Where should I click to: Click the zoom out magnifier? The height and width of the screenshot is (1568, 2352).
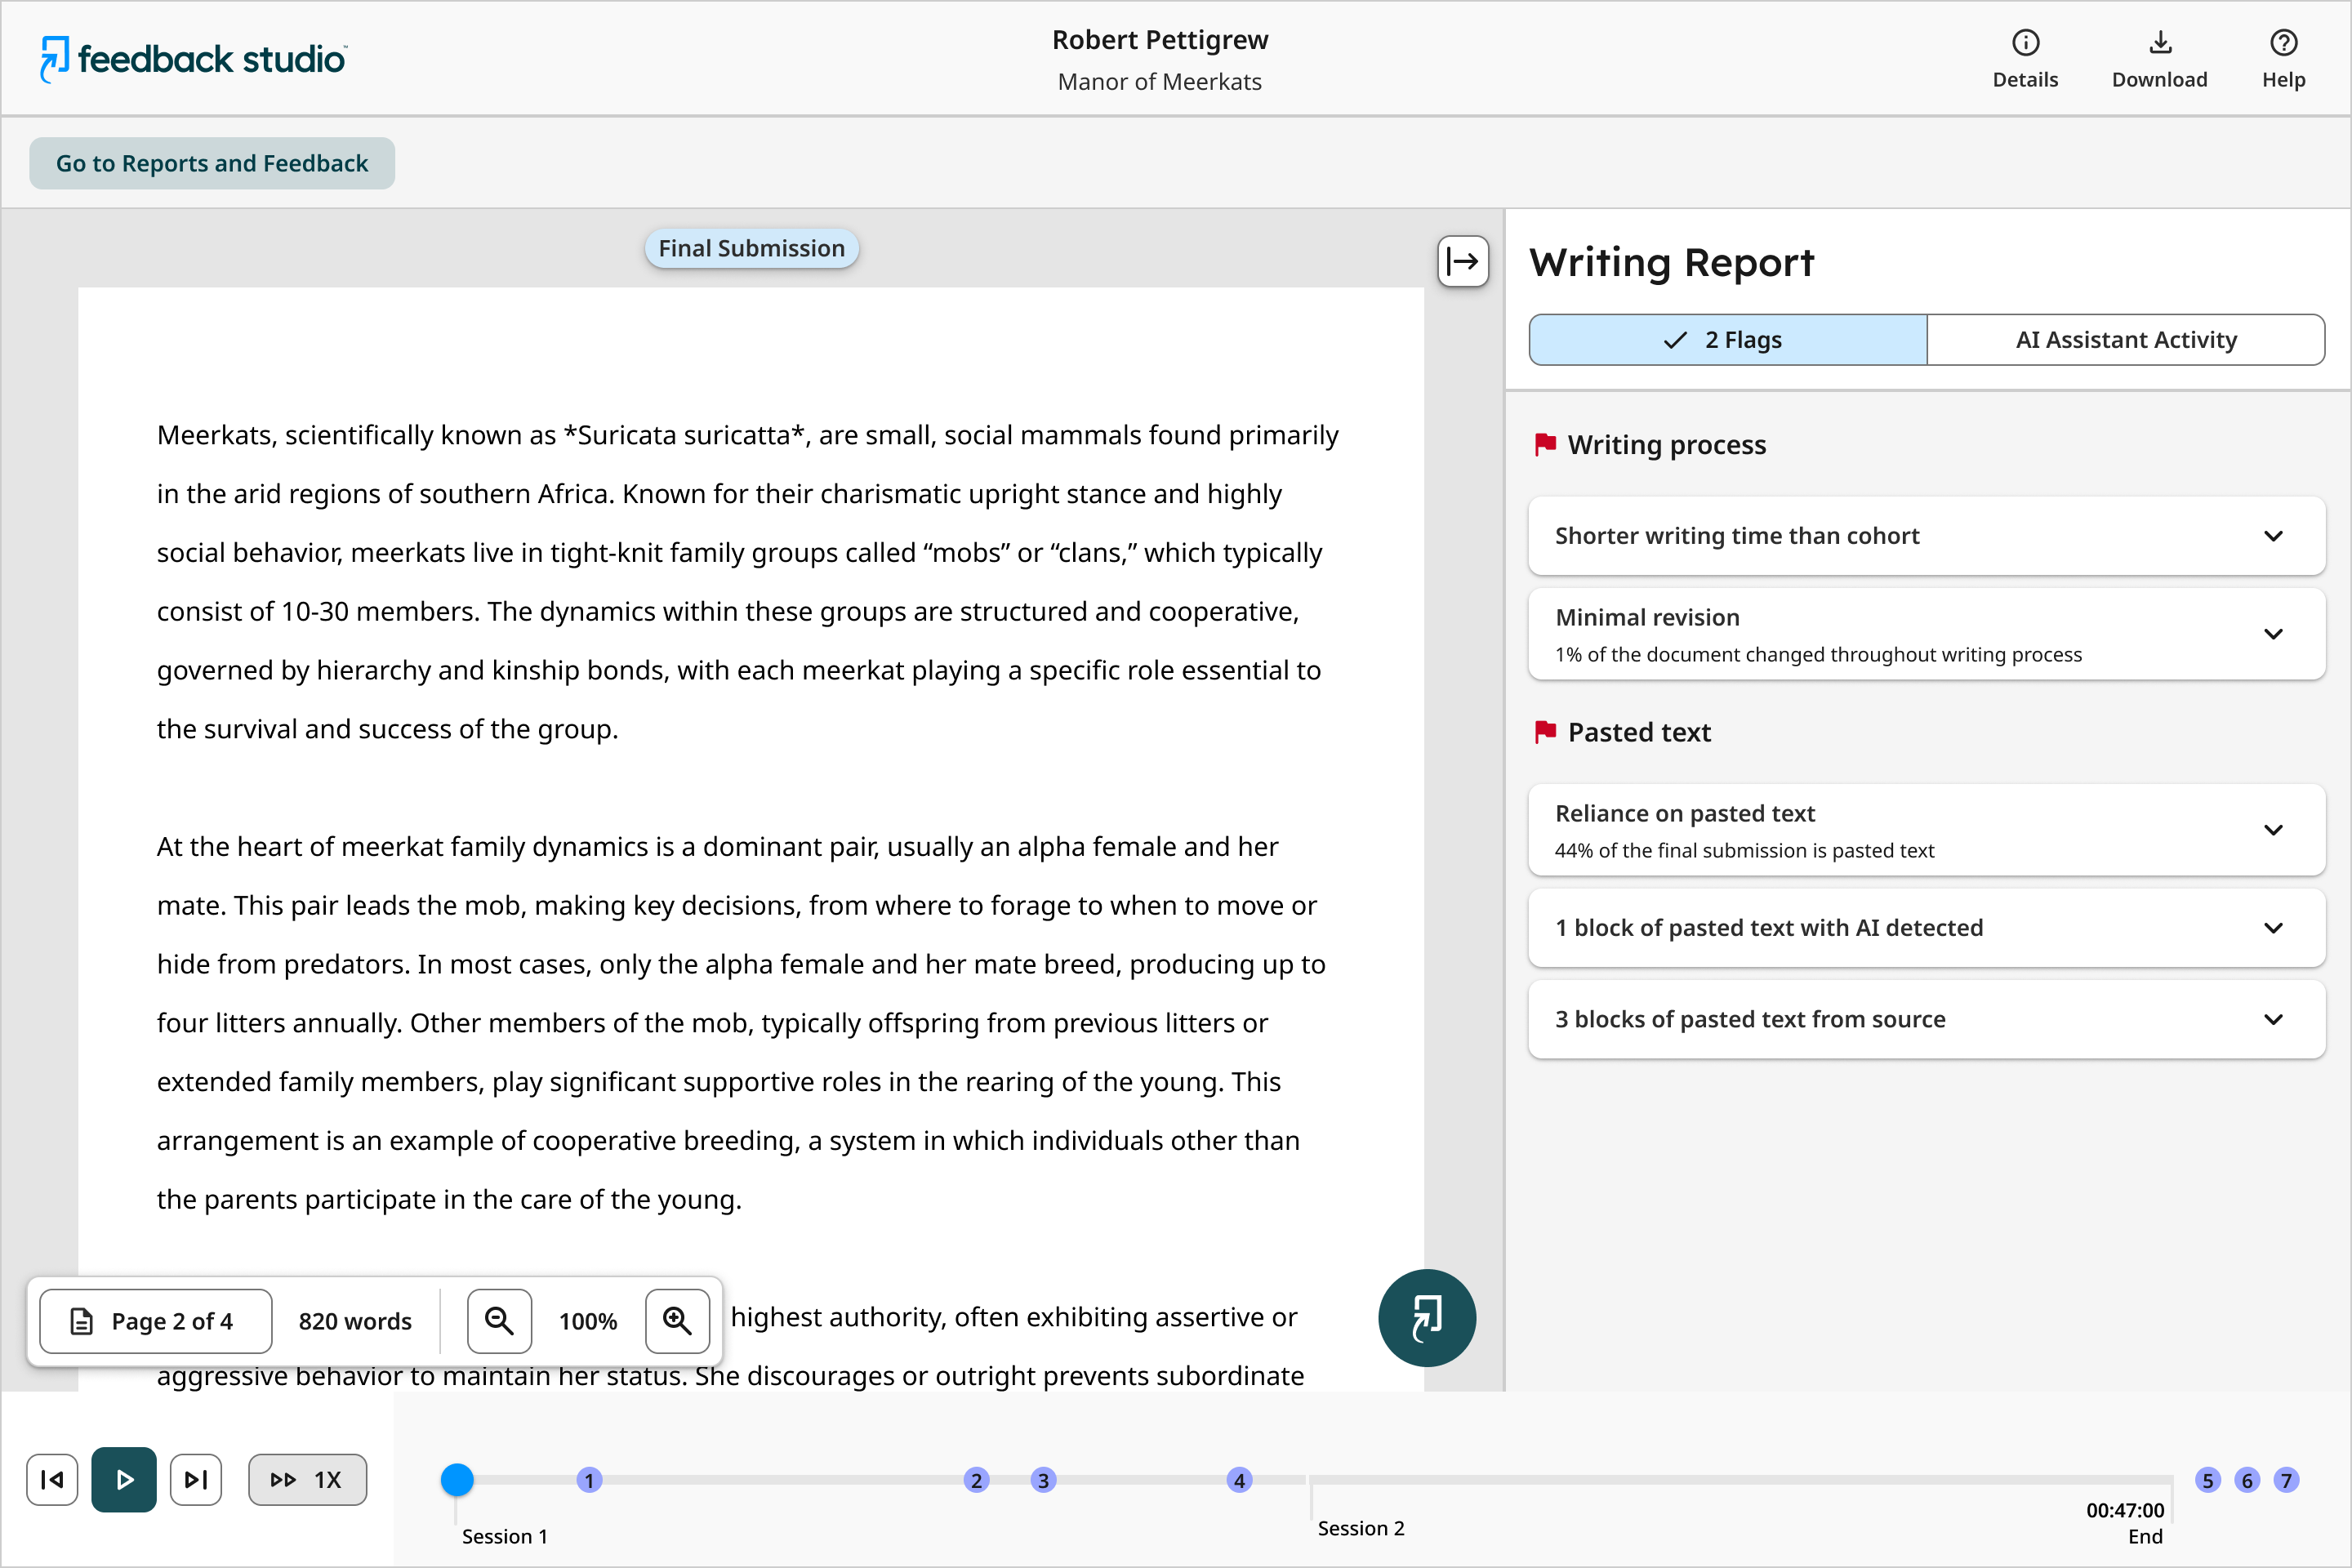pos(499,1321)
